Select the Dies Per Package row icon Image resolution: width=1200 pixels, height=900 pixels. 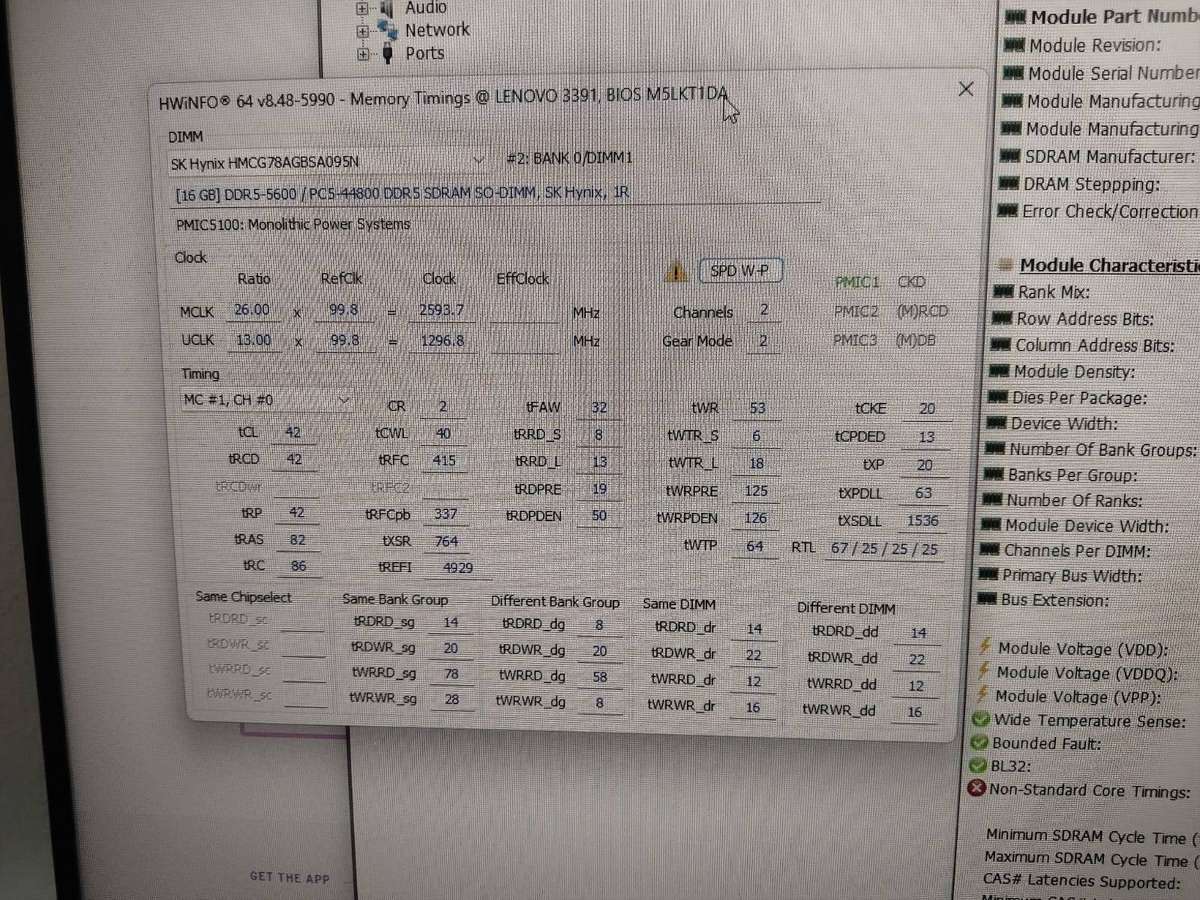coord(999,397)
